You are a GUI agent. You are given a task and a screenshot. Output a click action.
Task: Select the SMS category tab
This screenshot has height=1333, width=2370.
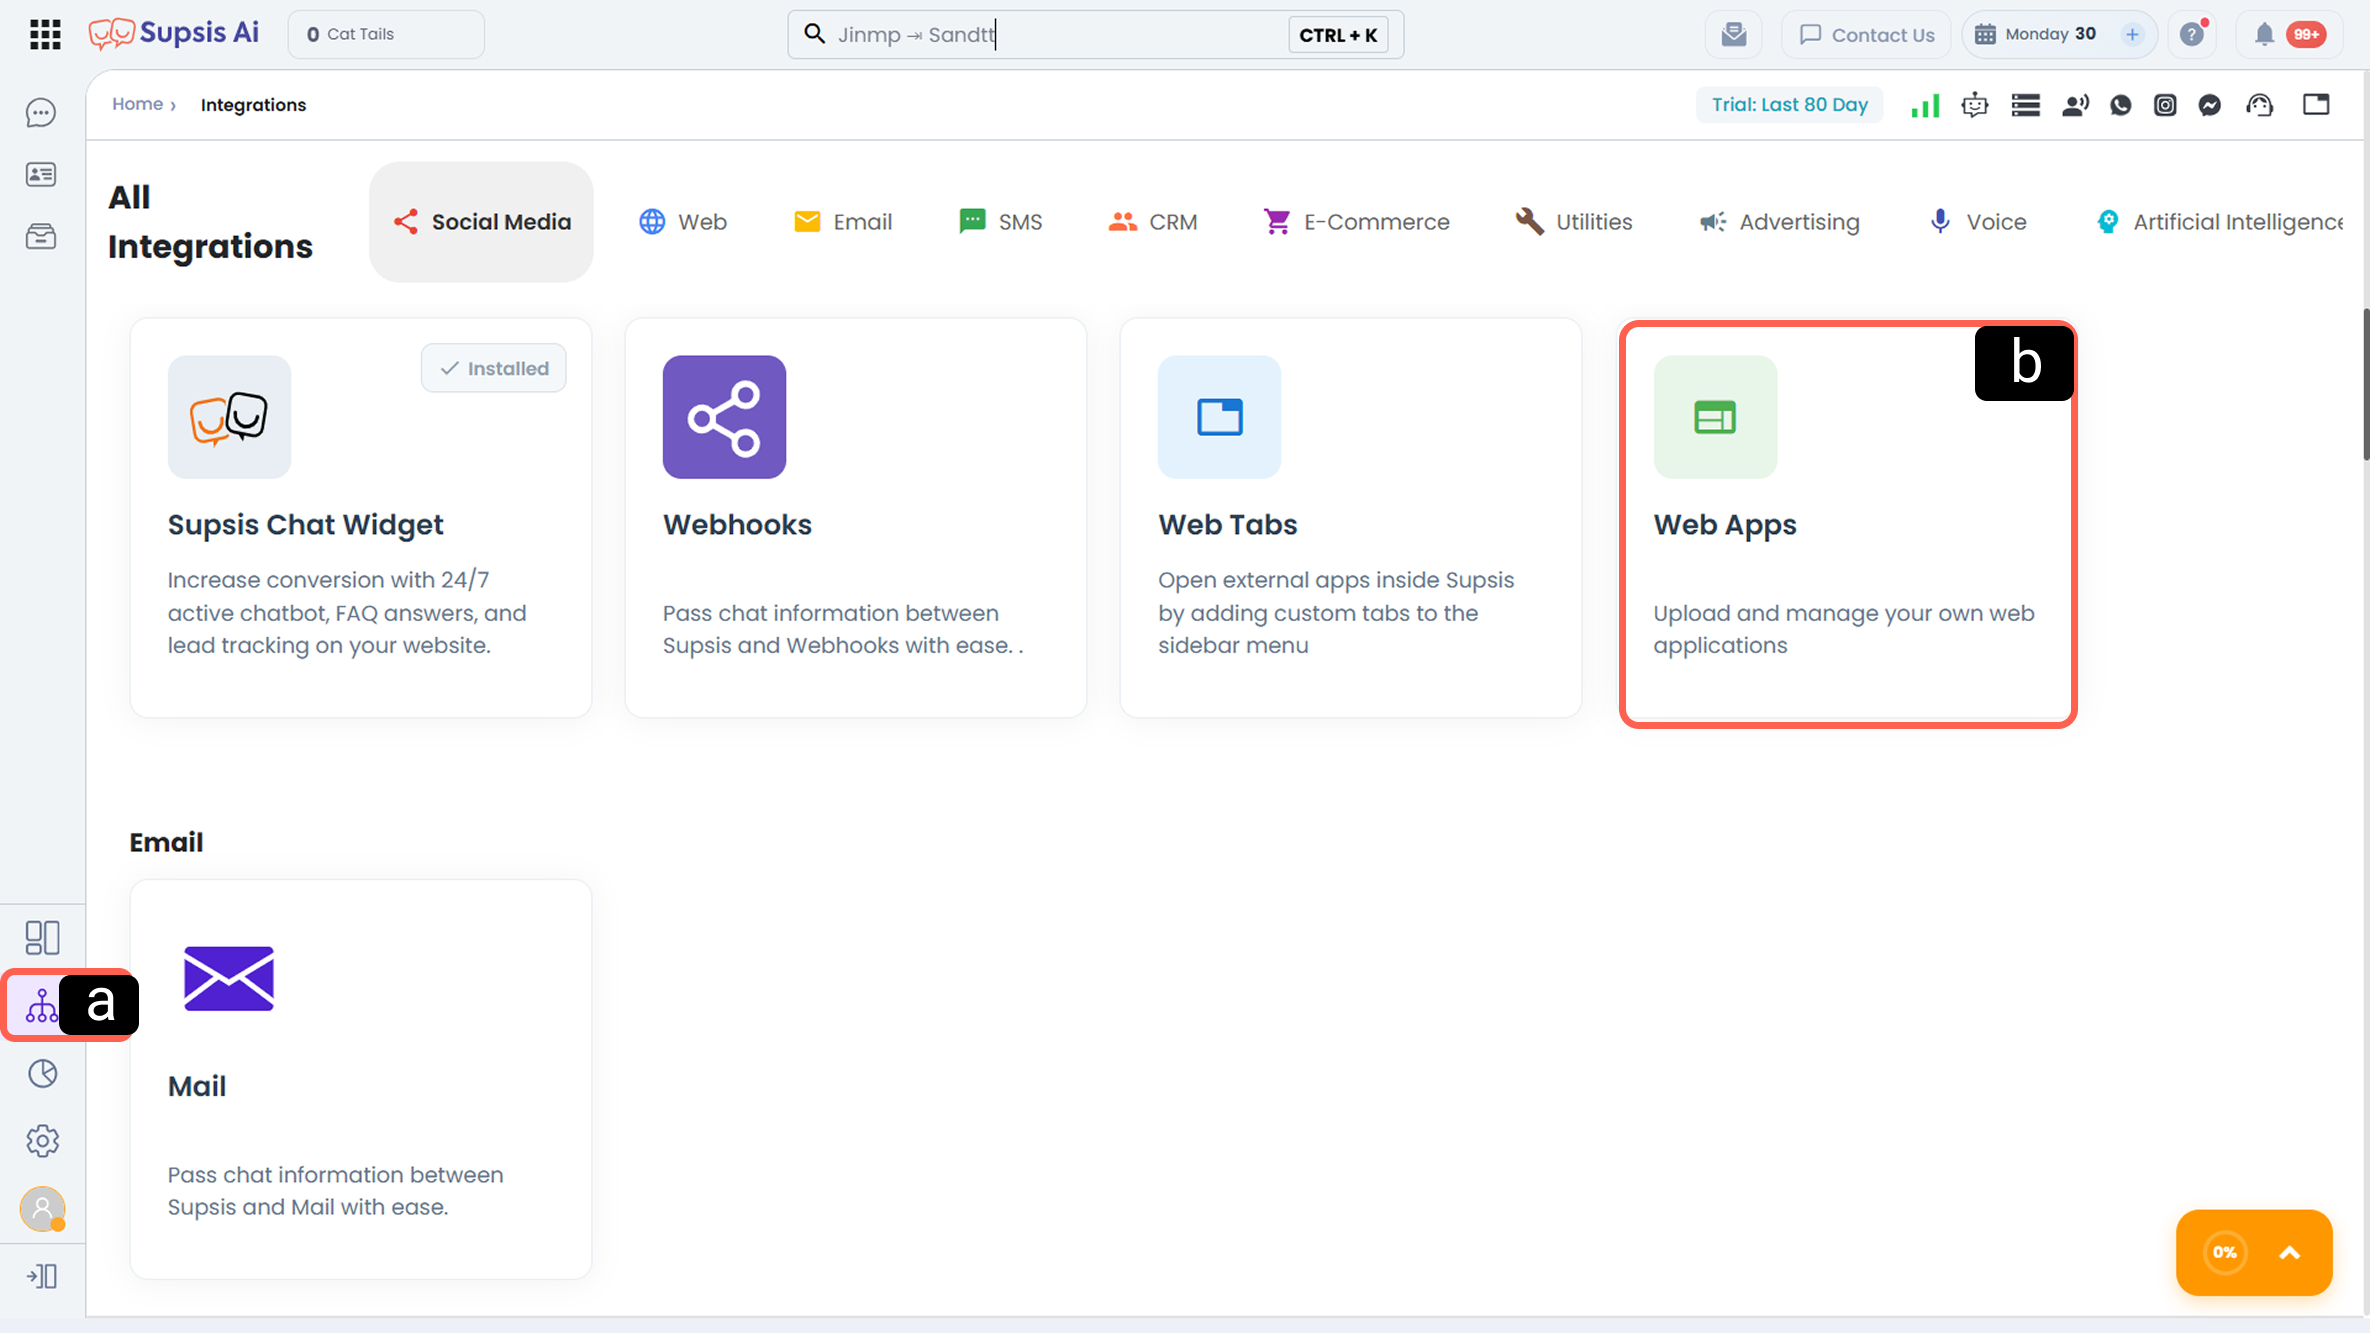coord(1000,222)
